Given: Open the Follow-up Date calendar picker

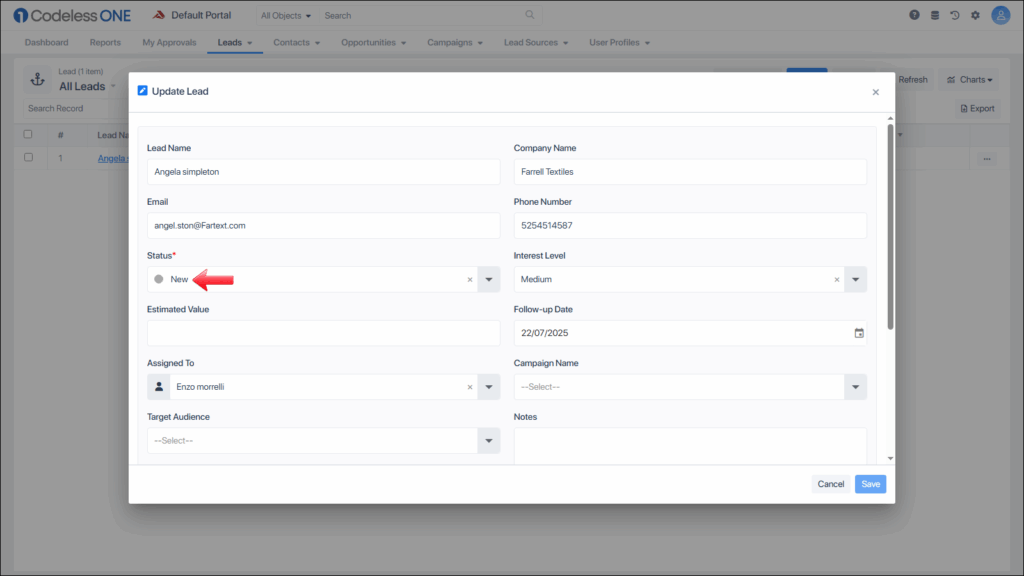Looking at the screenshot, I should (x=858, y=333).
